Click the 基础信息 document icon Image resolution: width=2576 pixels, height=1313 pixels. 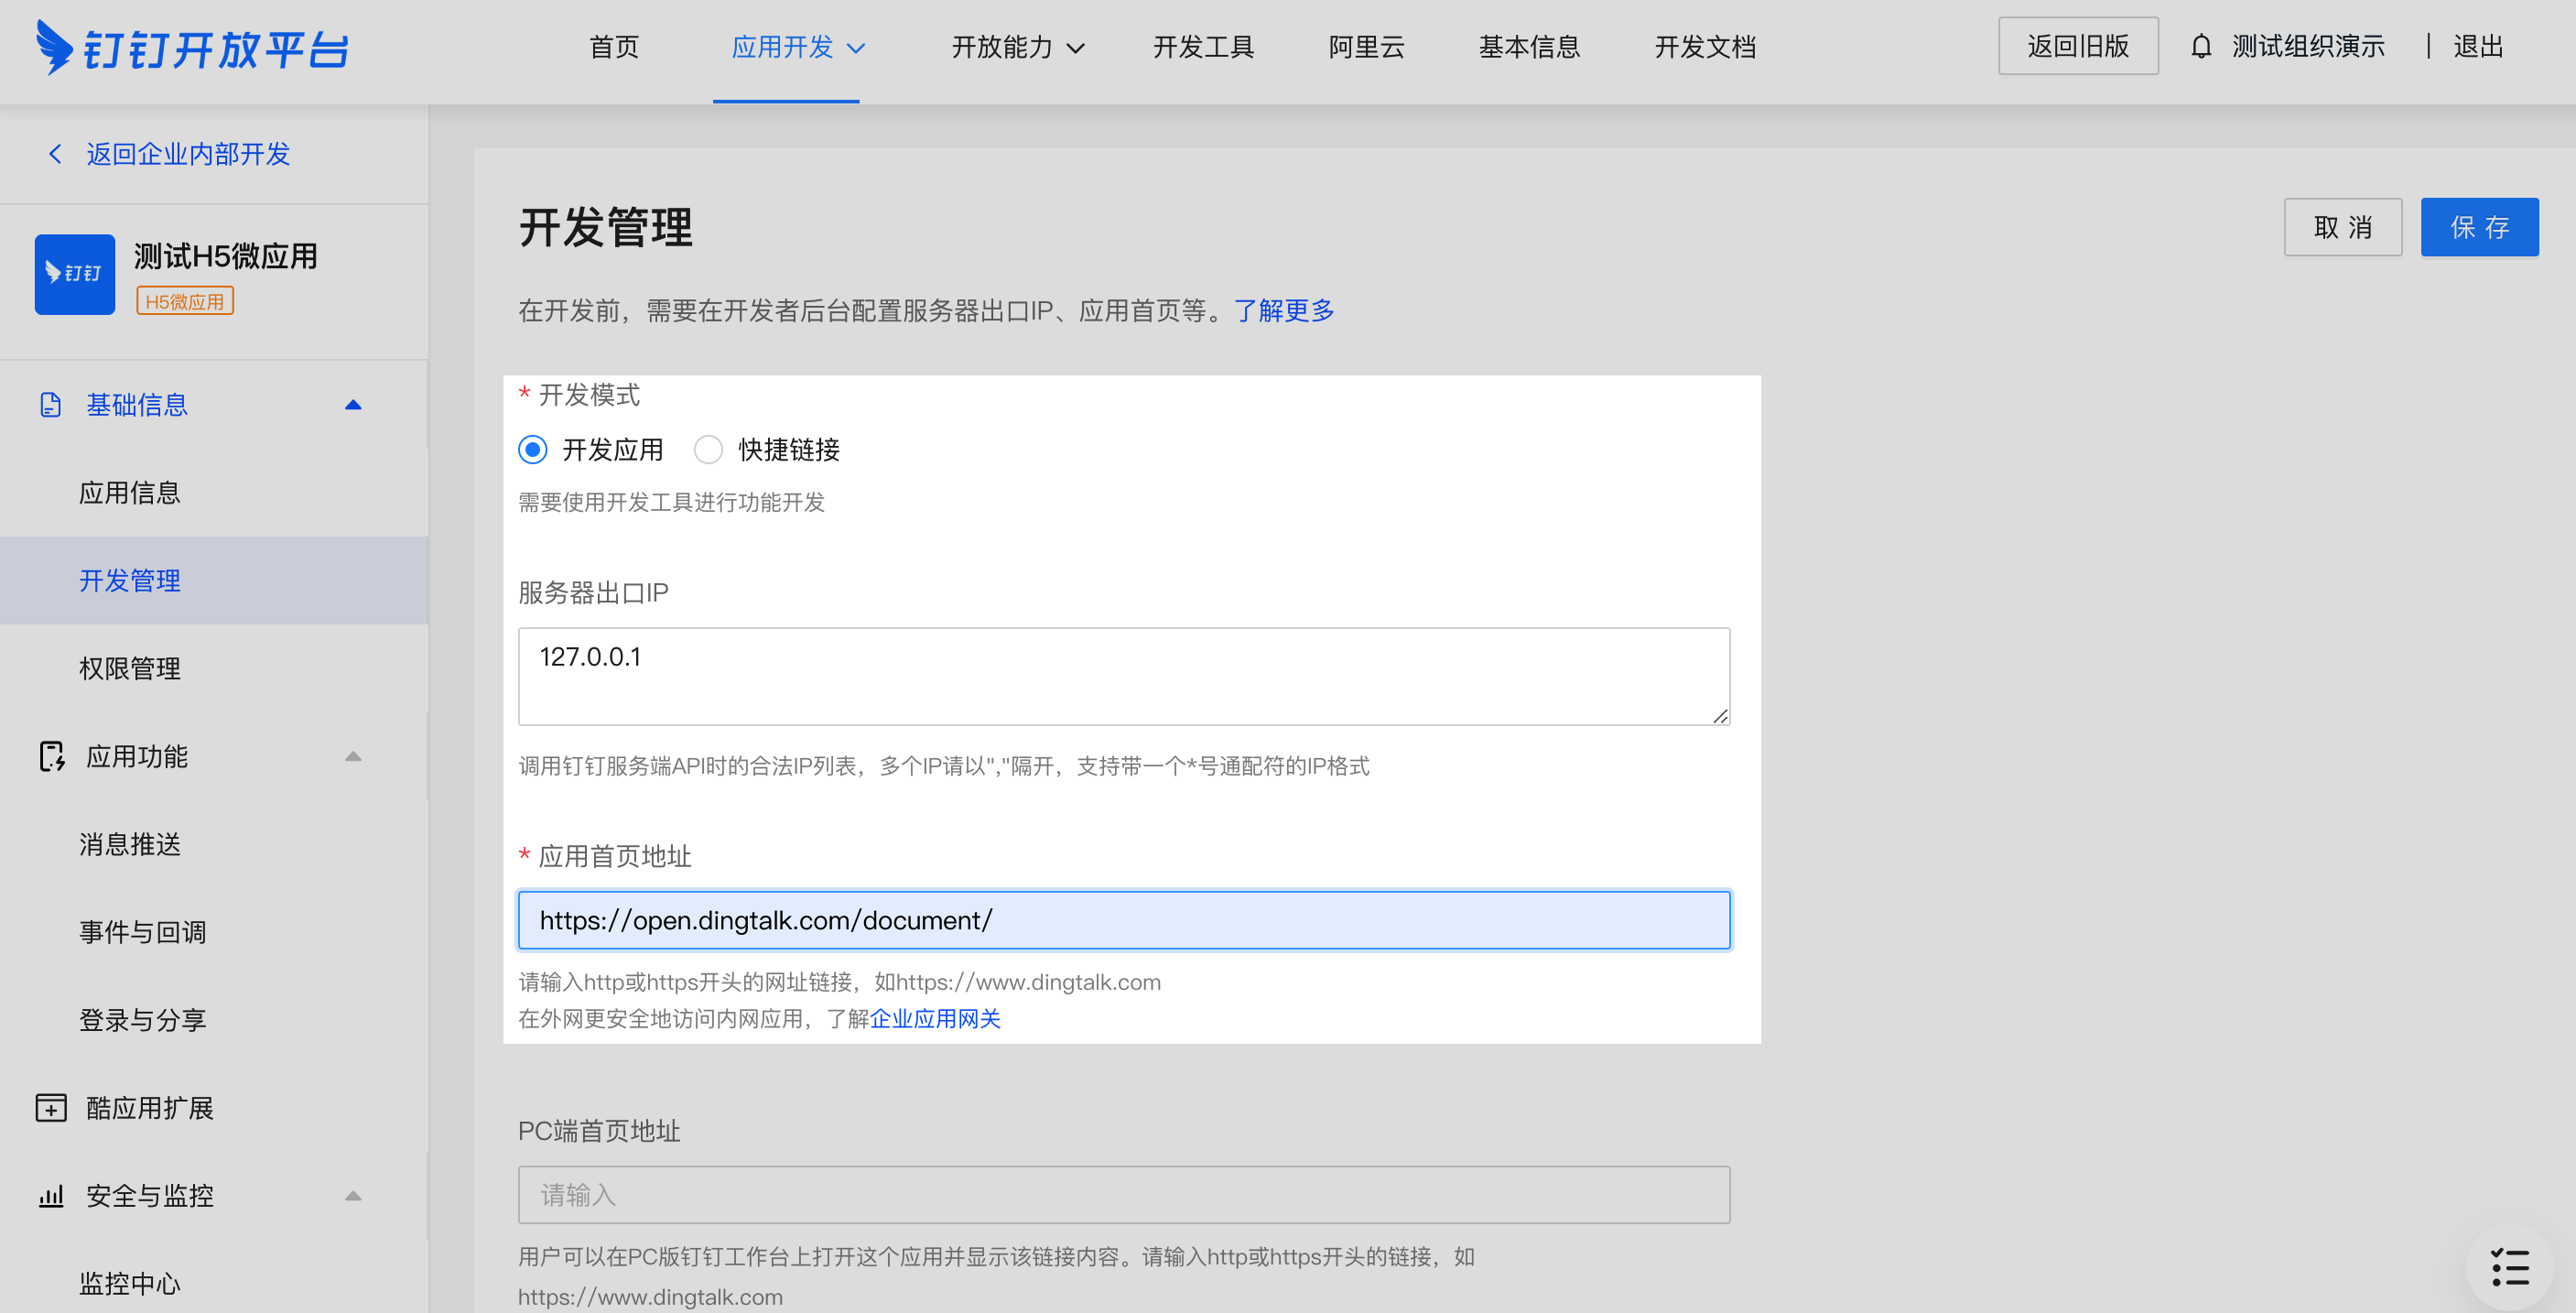coord(50,405)
